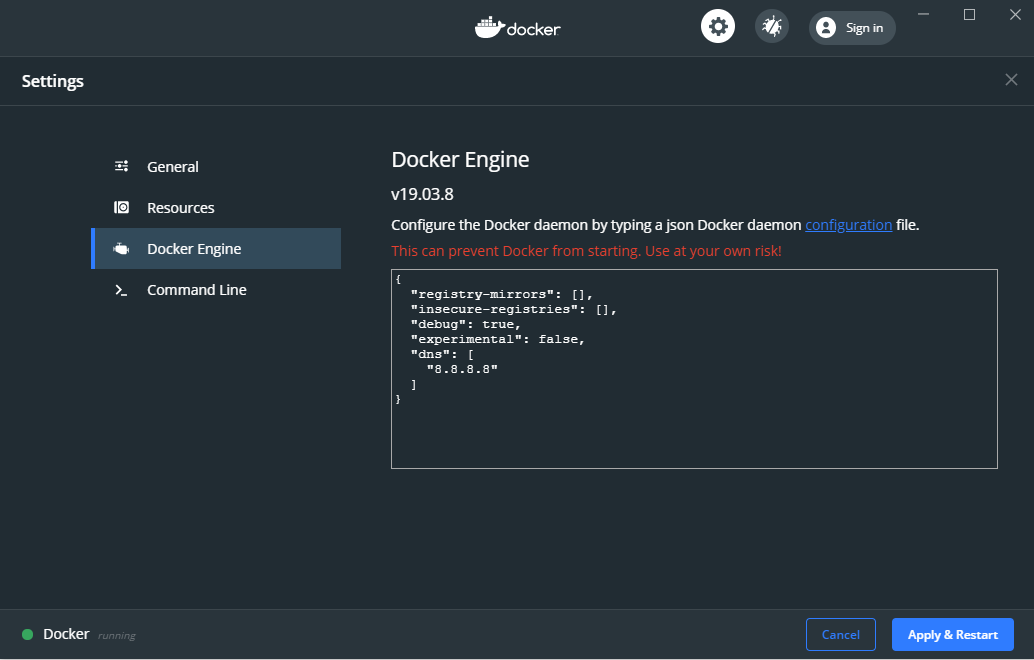Open the daemon configuration hyperlink

(848, 225)
